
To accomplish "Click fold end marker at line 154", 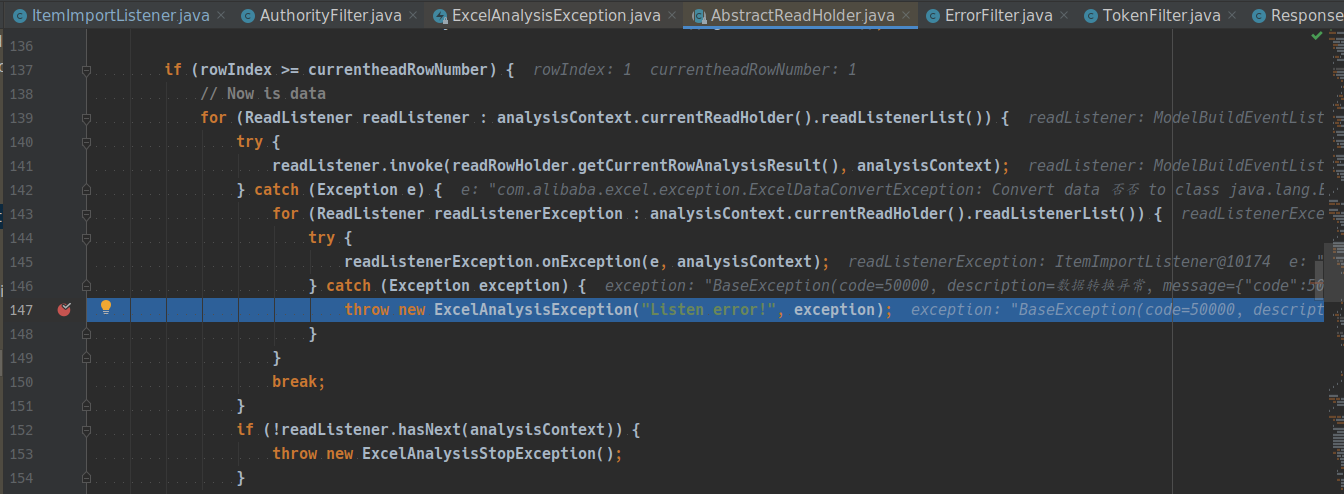I will pos(87,478).
